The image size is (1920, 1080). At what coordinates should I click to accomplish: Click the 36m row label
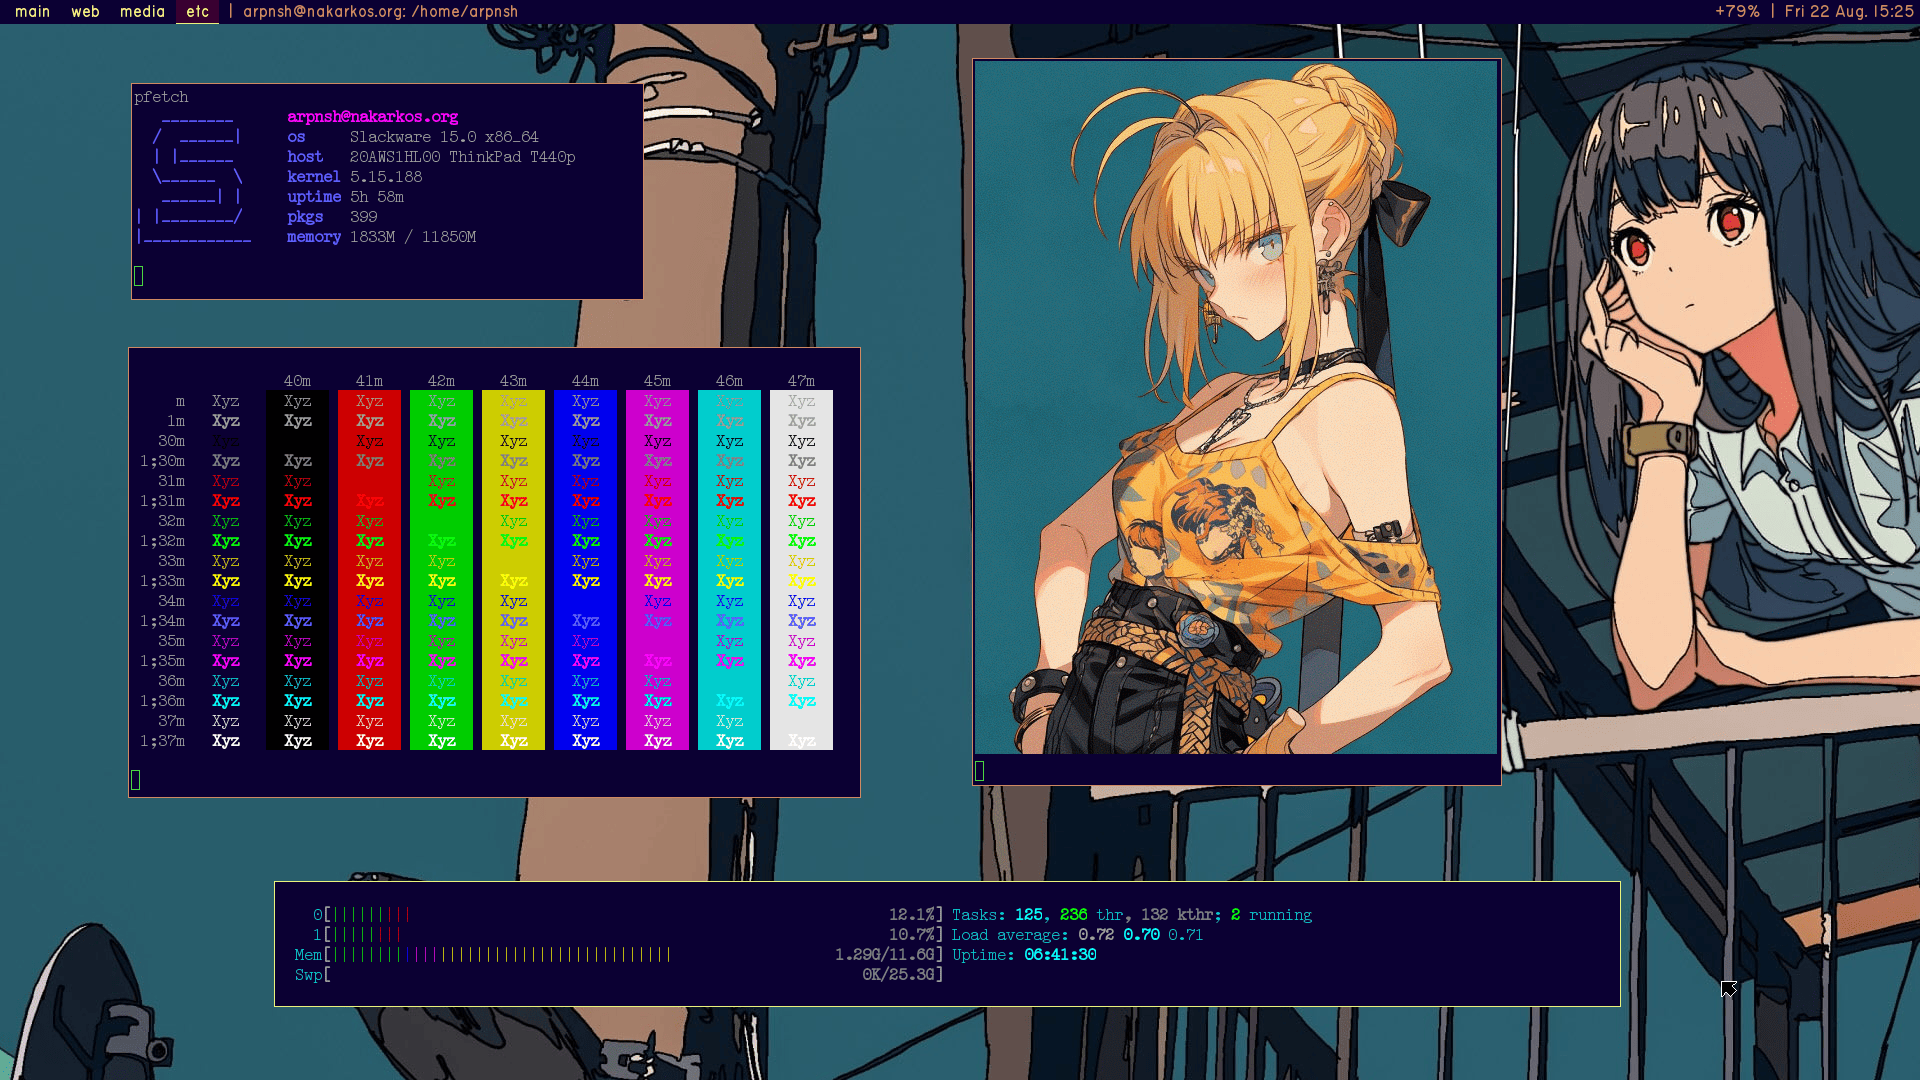click(171, 681)
